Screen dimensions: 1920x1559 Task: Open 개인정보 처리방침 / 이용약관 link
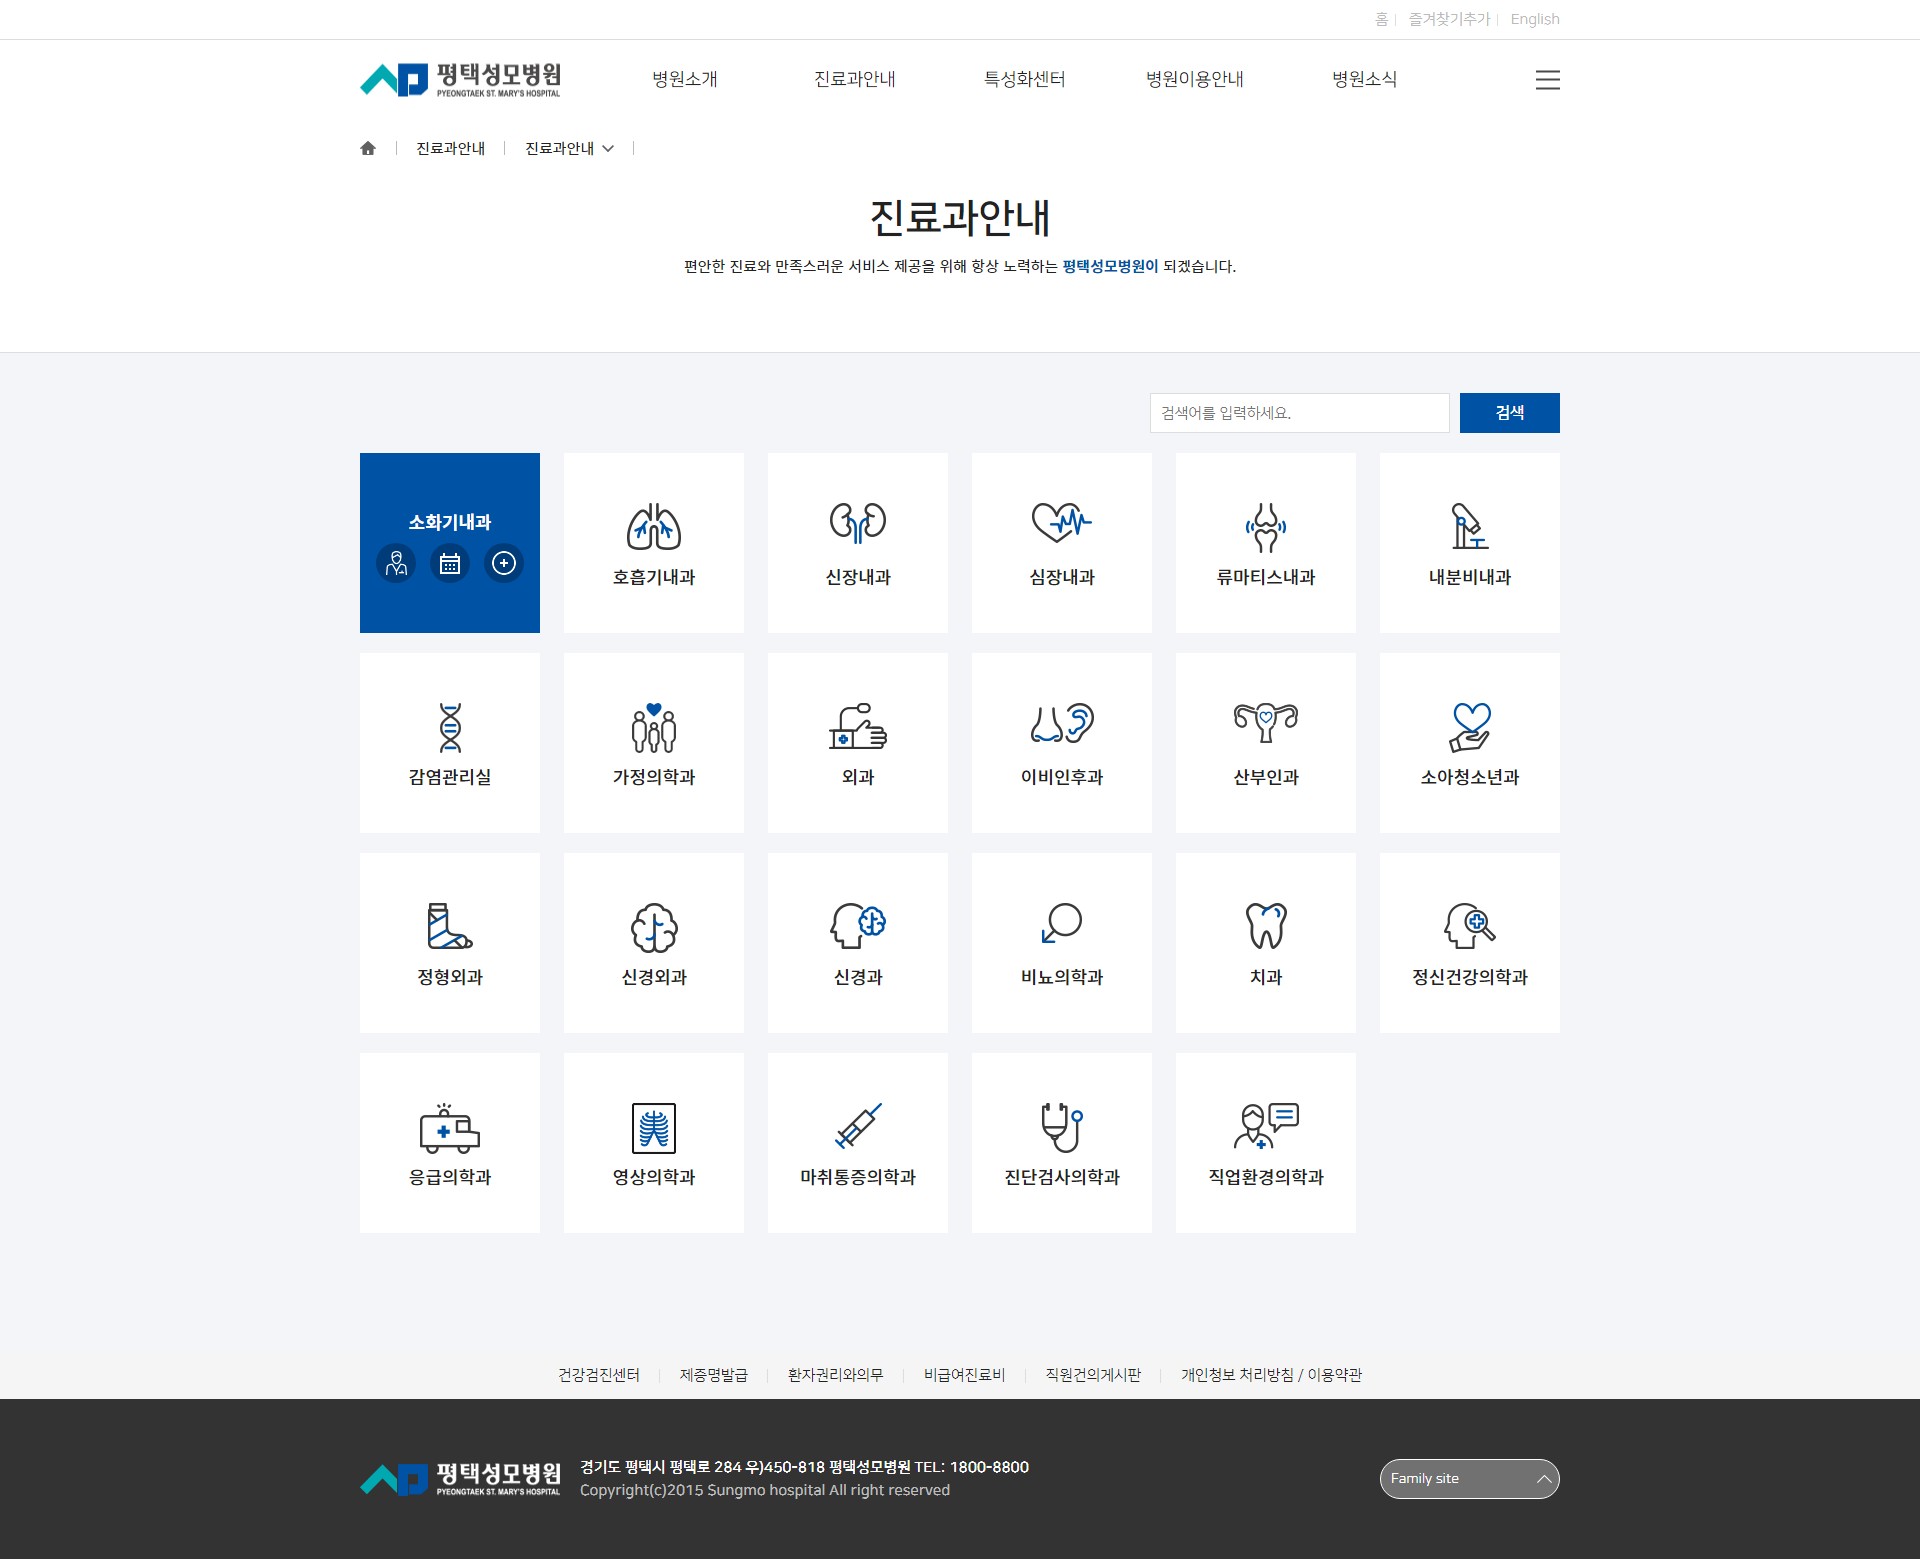[x=1271, y=1375]
